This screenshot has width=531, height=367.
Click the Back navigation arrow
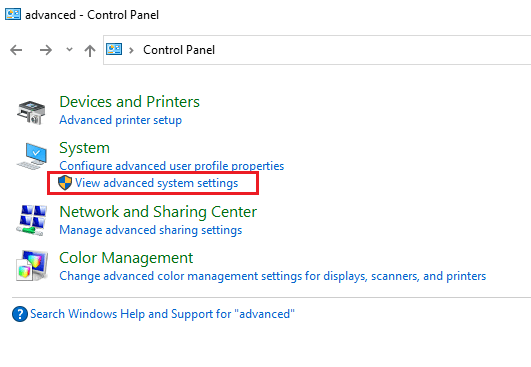click(x=16, y=50)
